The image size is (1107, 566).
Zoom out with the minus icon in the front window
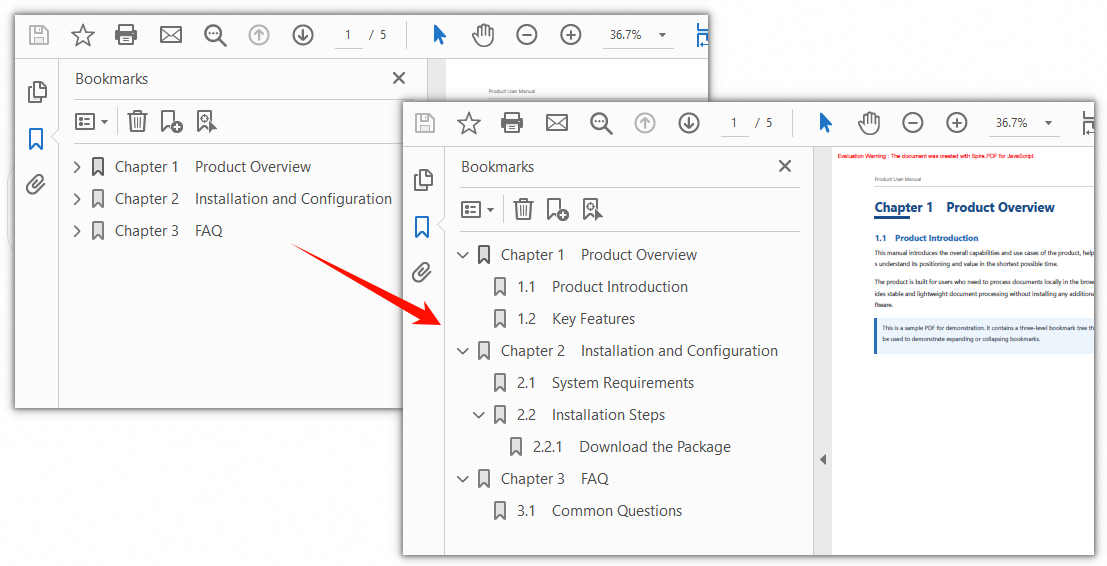[x=912, y=123]
